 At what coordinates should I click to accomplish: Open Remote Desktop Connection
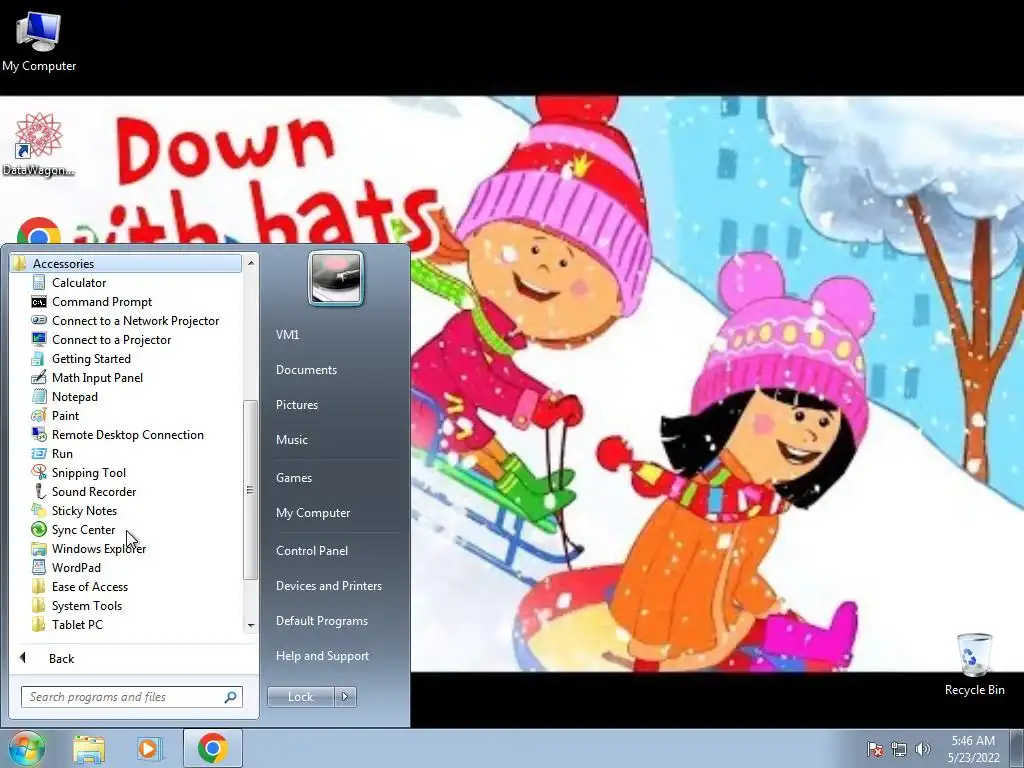coord(127,434)
